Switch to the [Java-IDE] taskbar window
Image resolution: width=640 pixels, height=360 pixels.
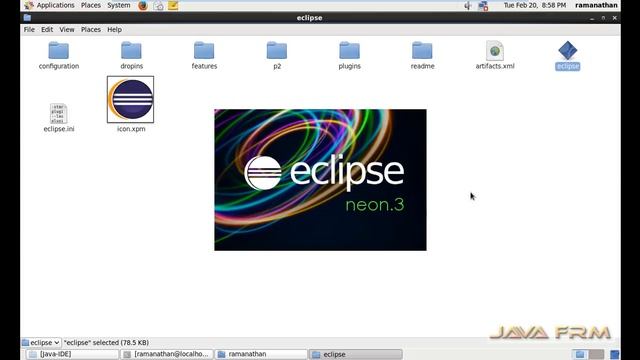tap(72, 354)
